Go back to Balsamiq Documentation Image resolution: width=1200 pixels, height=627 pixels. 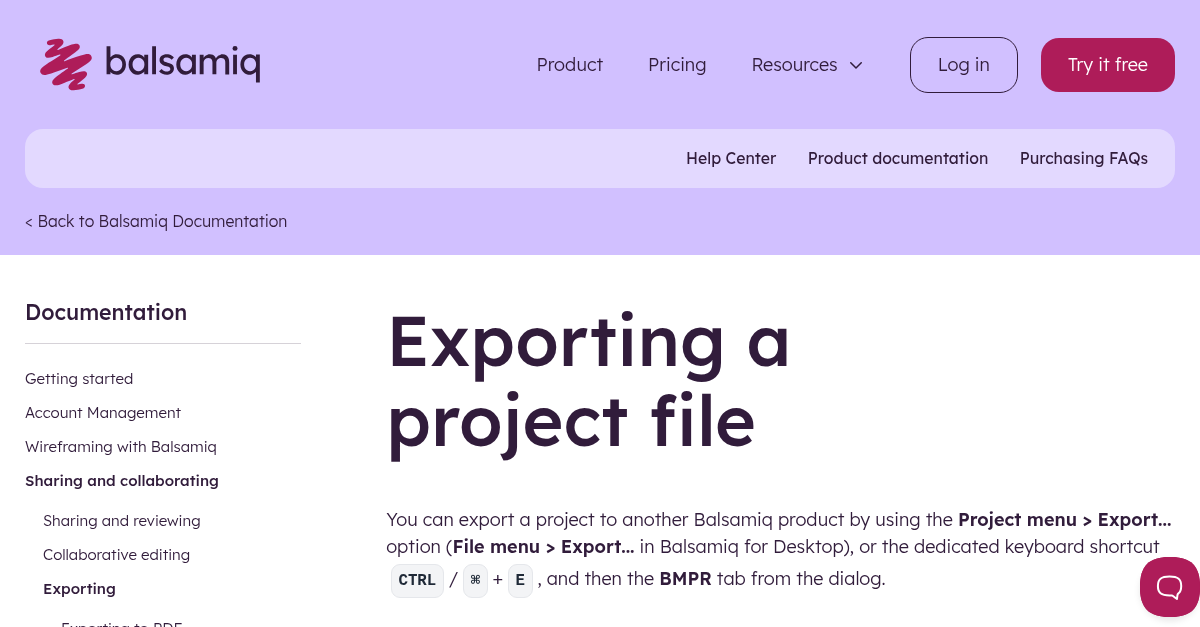tap(156, 221)
